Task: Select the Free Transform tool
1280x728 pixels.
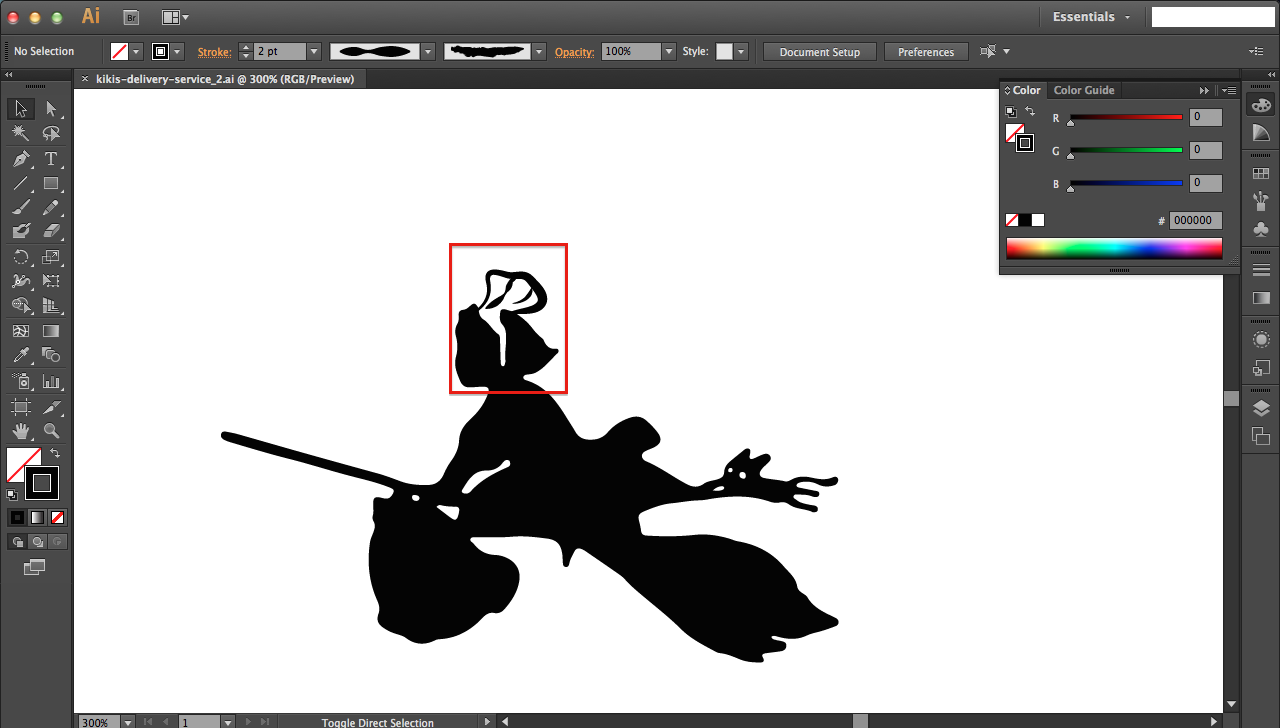Action: (x=51, y=281)
